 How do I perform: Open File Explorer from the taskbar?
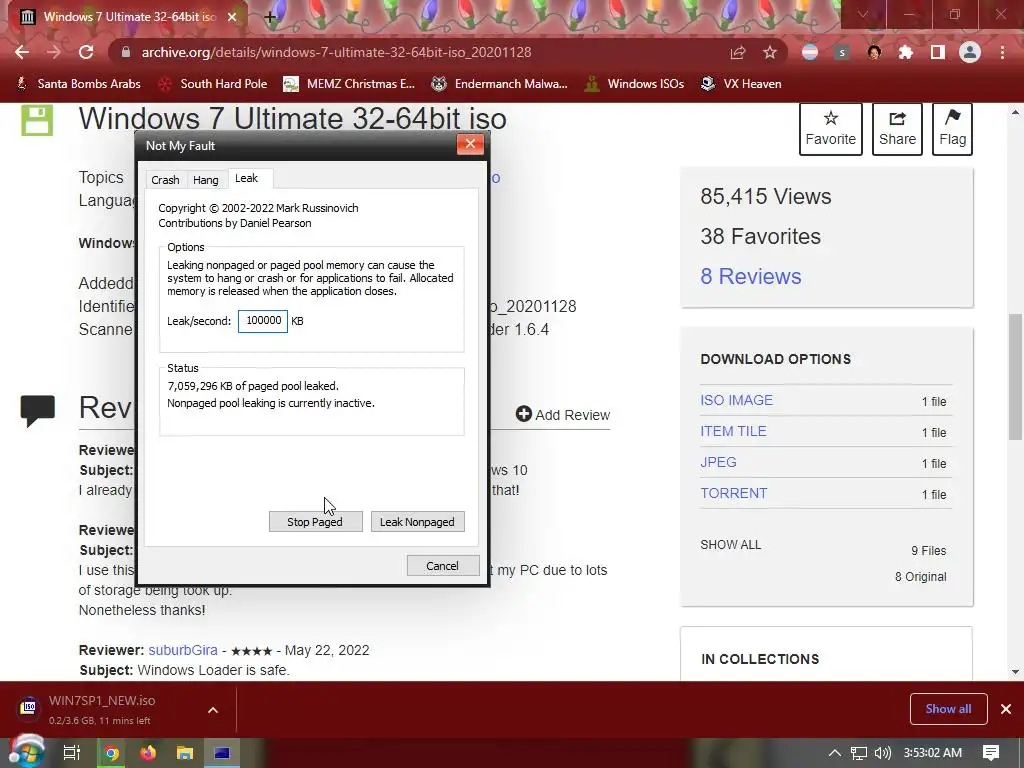(185, 753)
